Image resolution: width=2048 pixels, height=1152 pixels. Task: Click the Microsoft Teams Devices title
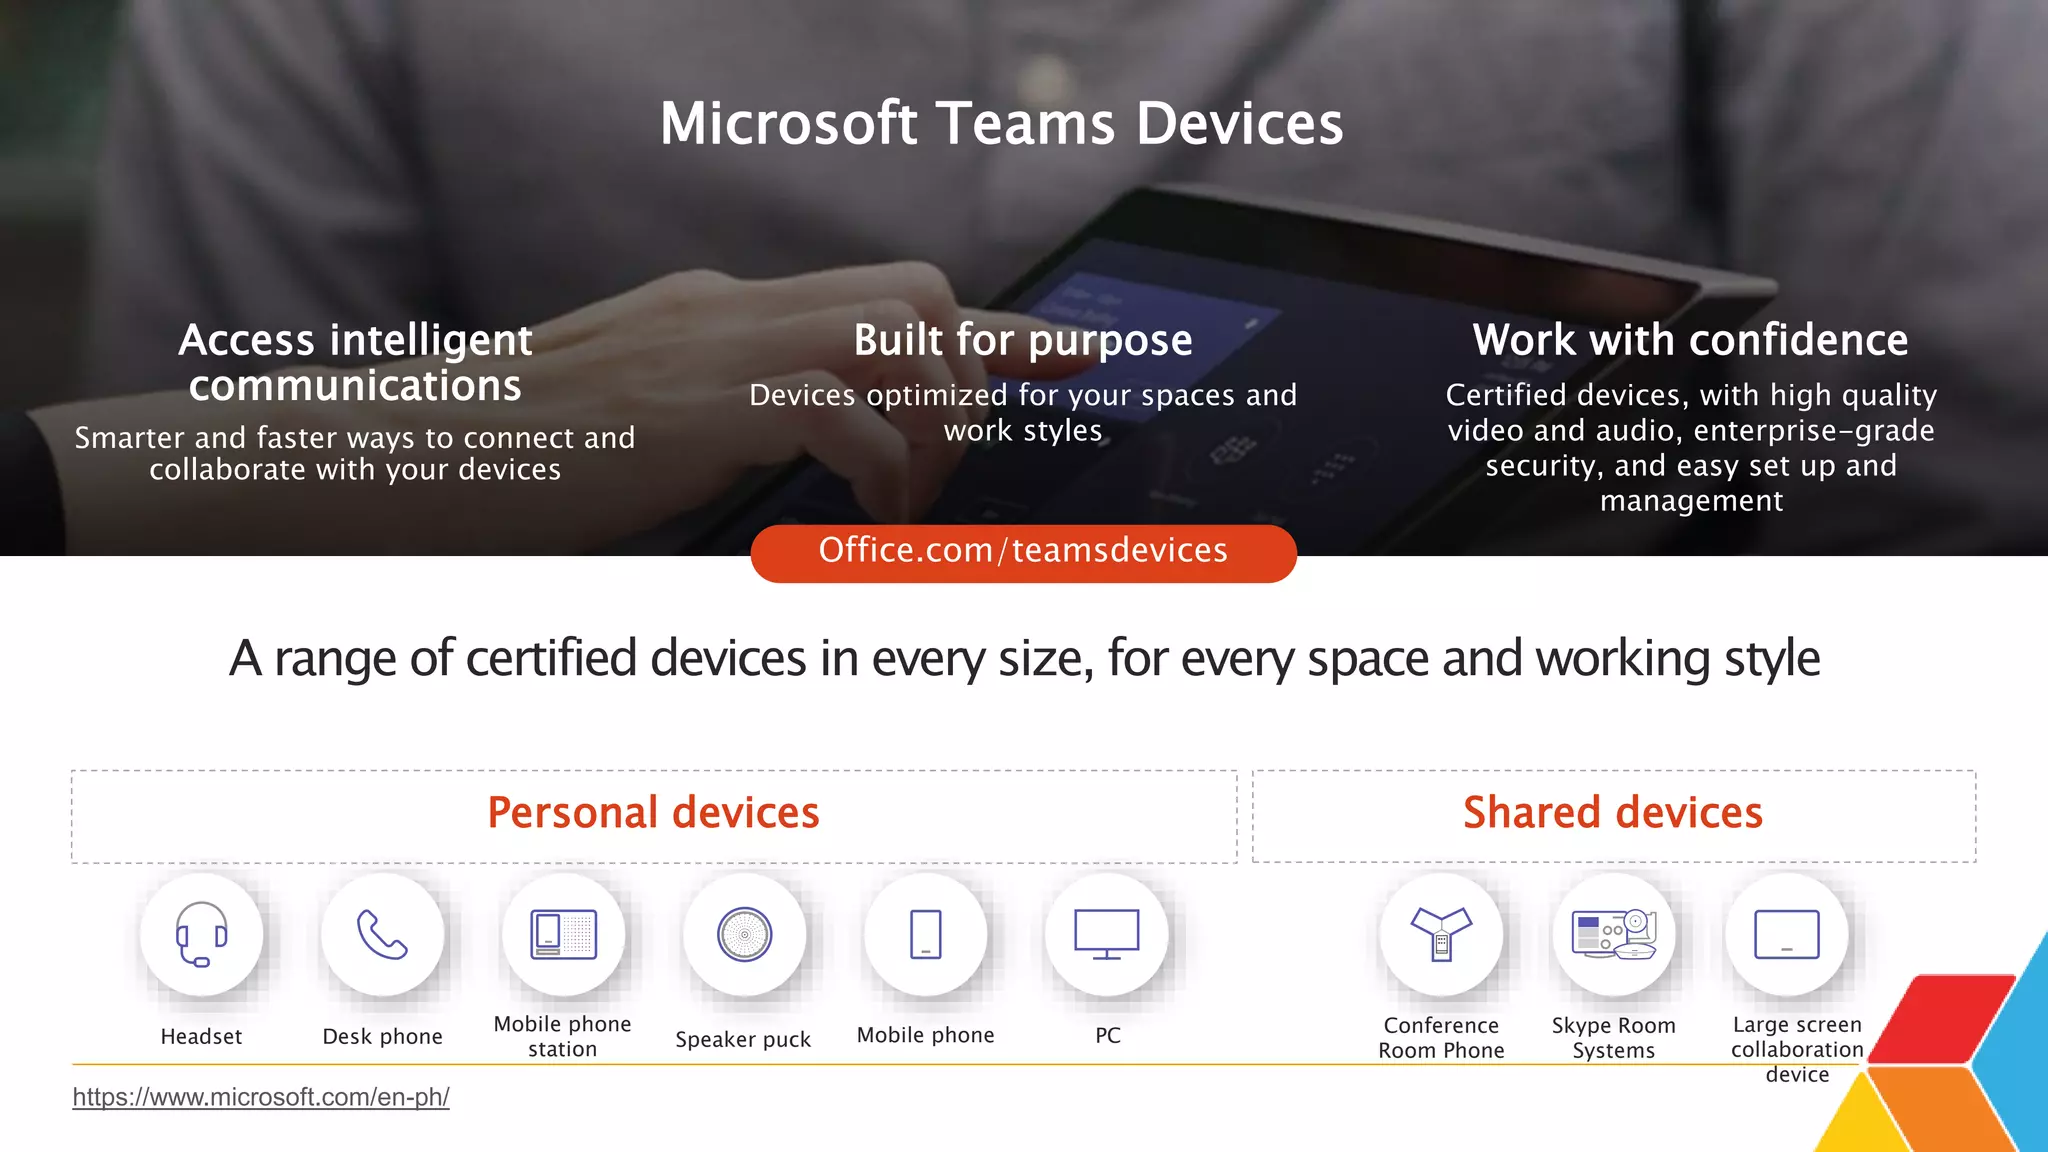[x=1001, y=124]
